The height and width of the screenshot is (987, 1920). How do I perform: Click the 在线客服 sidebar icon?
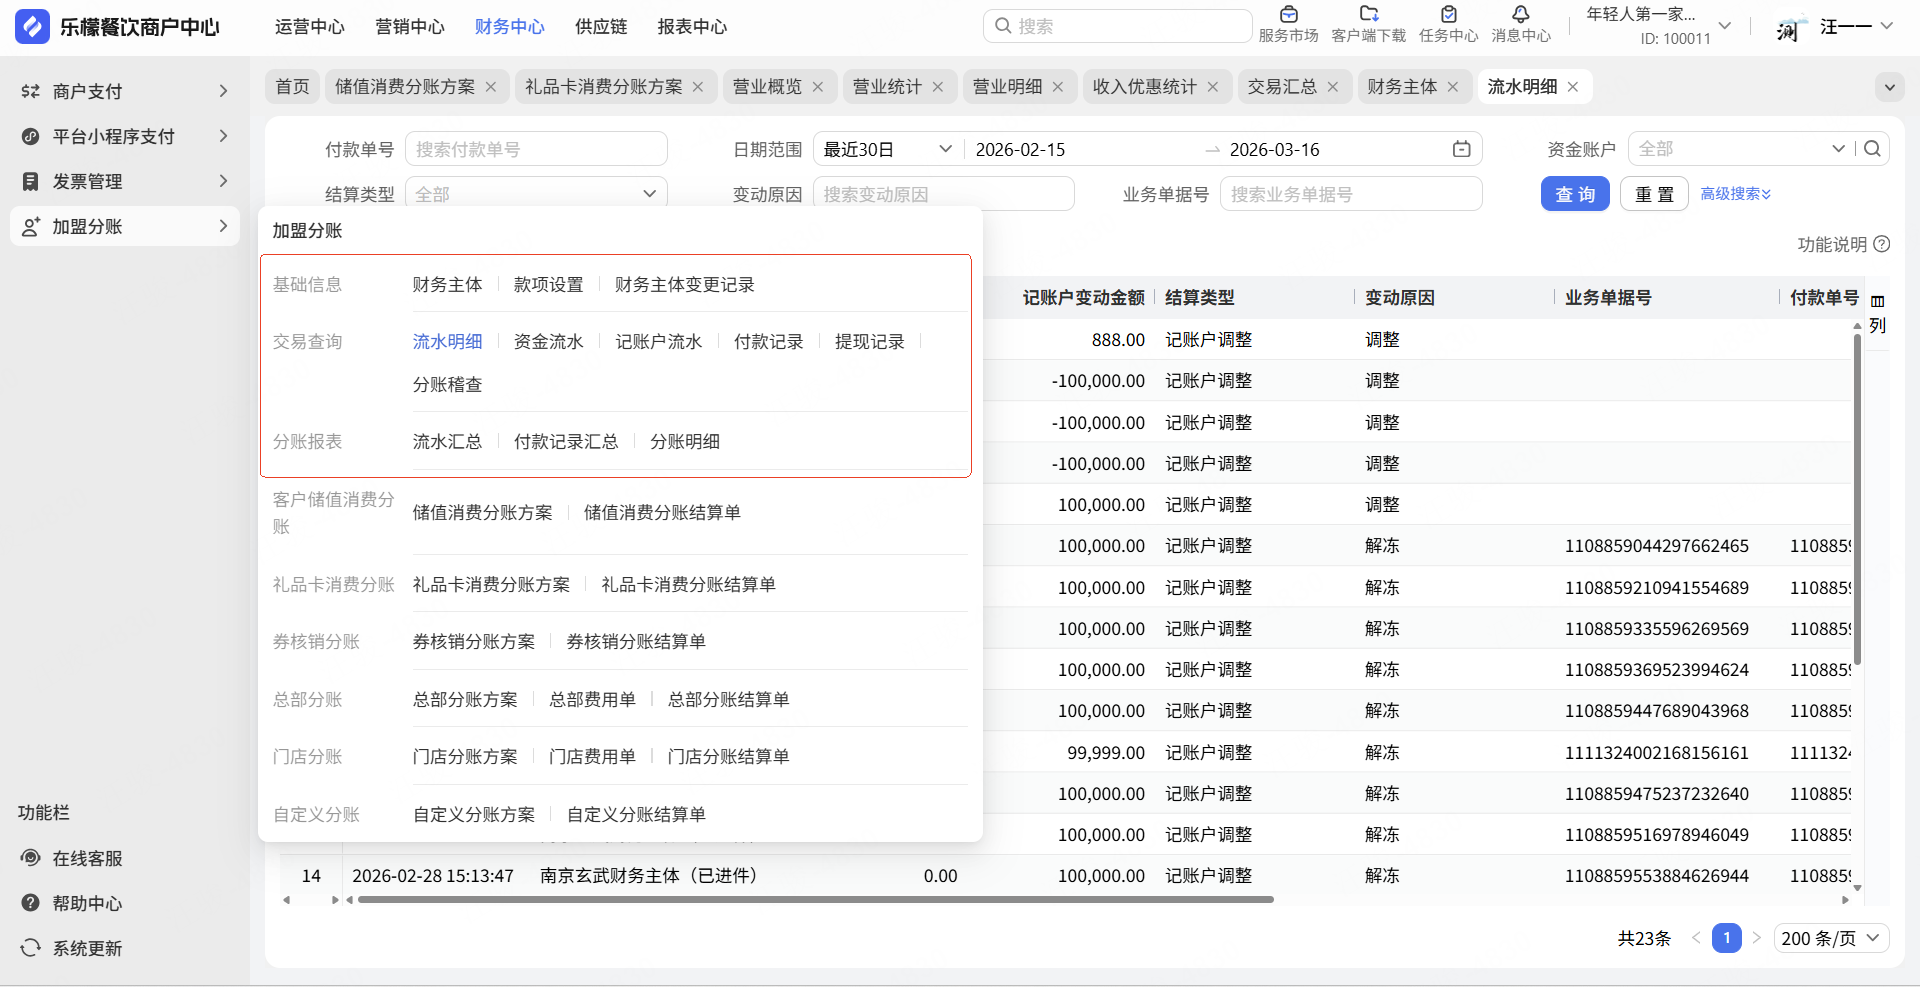(x=31, y=858)
